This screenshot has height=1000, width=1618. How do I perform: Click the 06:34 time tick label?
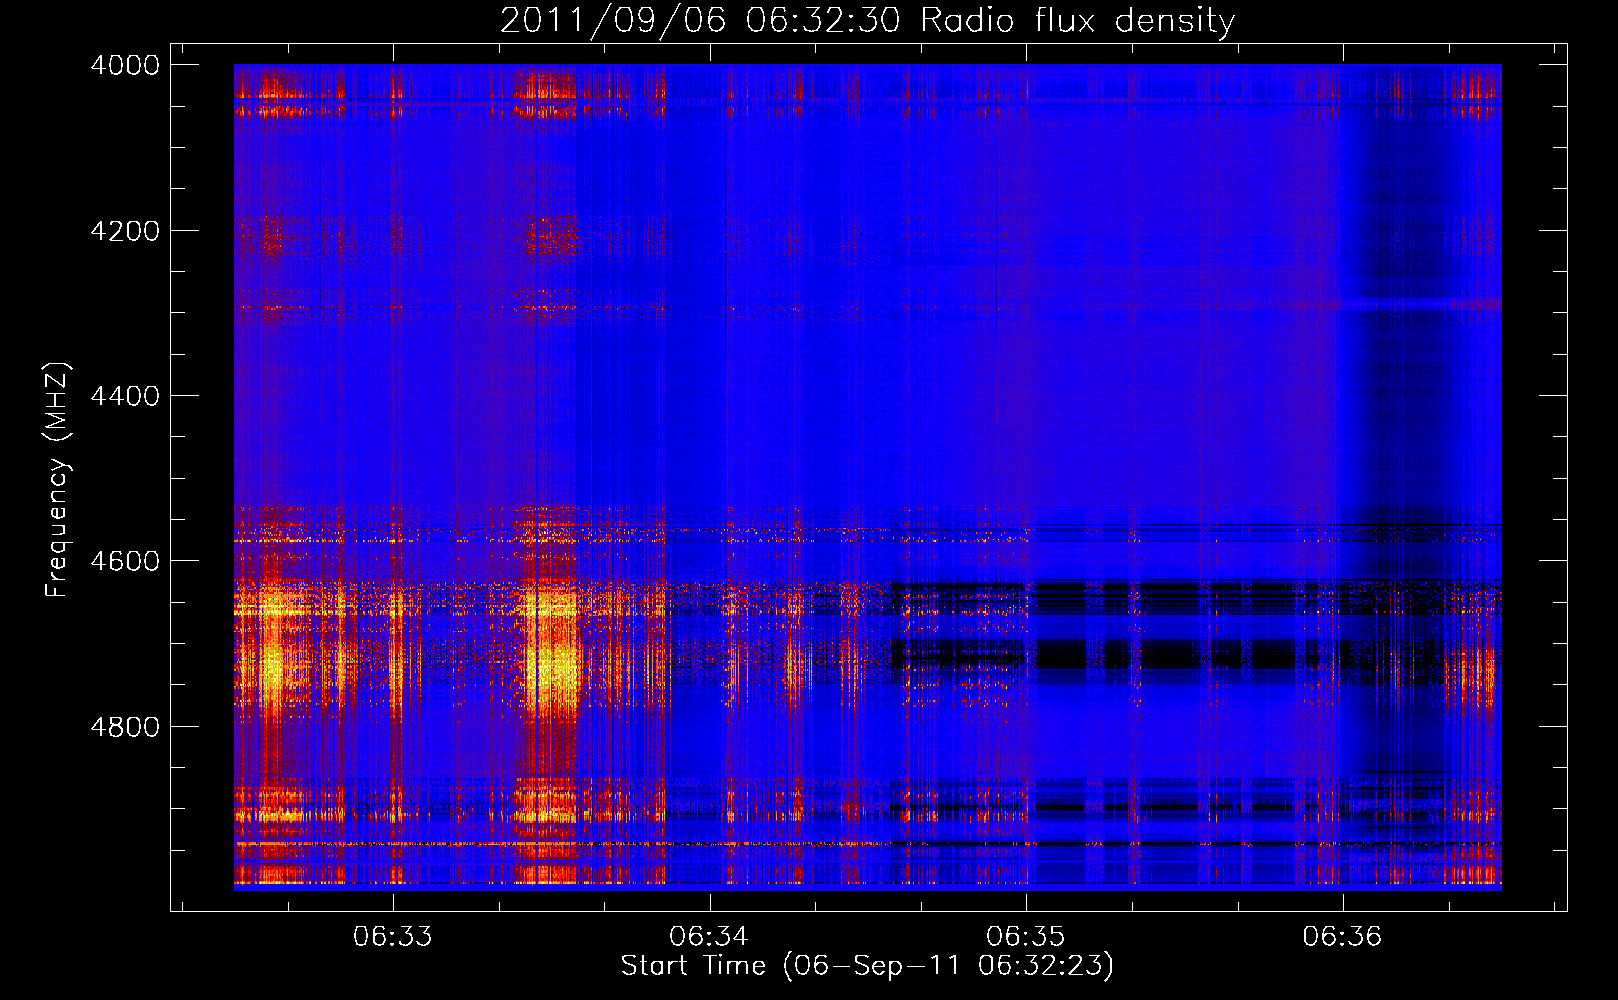[709, 936]
